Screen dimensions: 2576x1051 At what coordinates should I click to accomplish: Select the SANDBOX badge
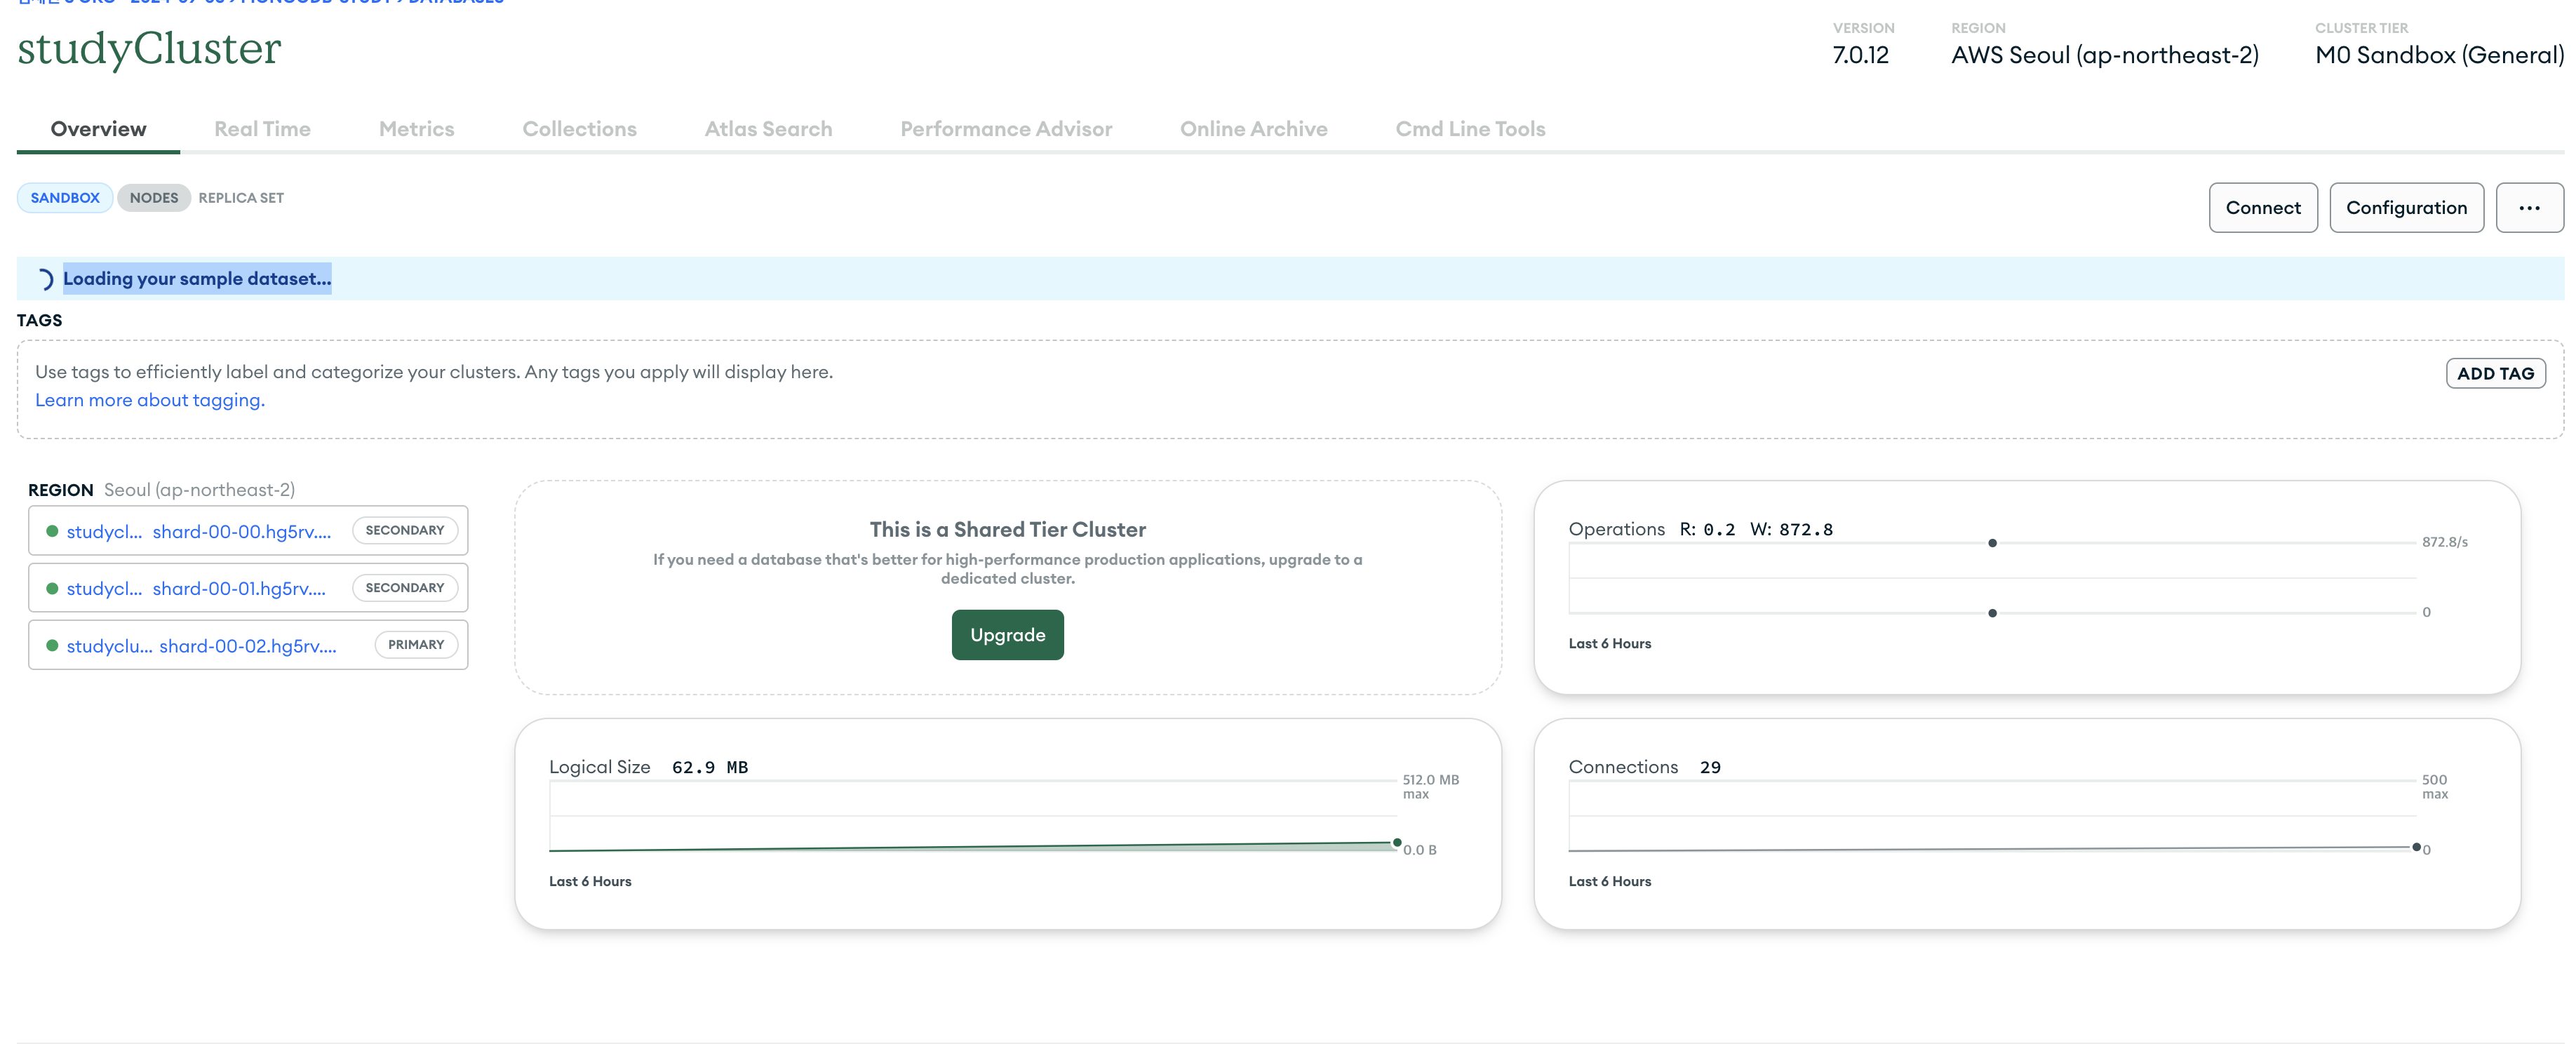click(65, 198)
